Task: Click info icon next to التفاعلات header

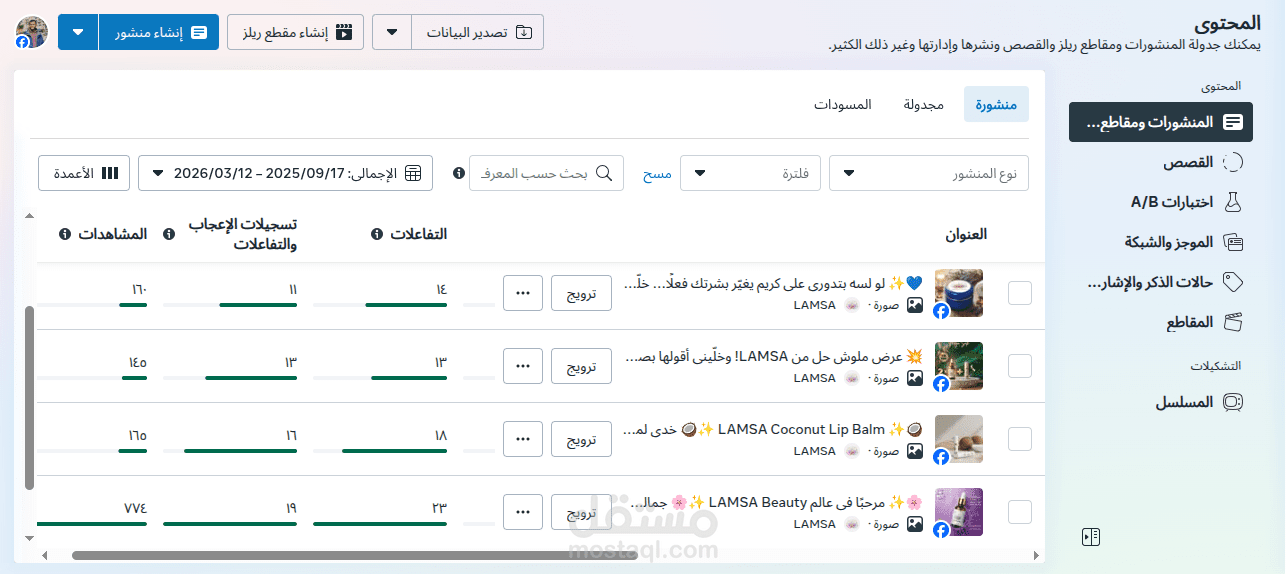Action: pos(377,234)
